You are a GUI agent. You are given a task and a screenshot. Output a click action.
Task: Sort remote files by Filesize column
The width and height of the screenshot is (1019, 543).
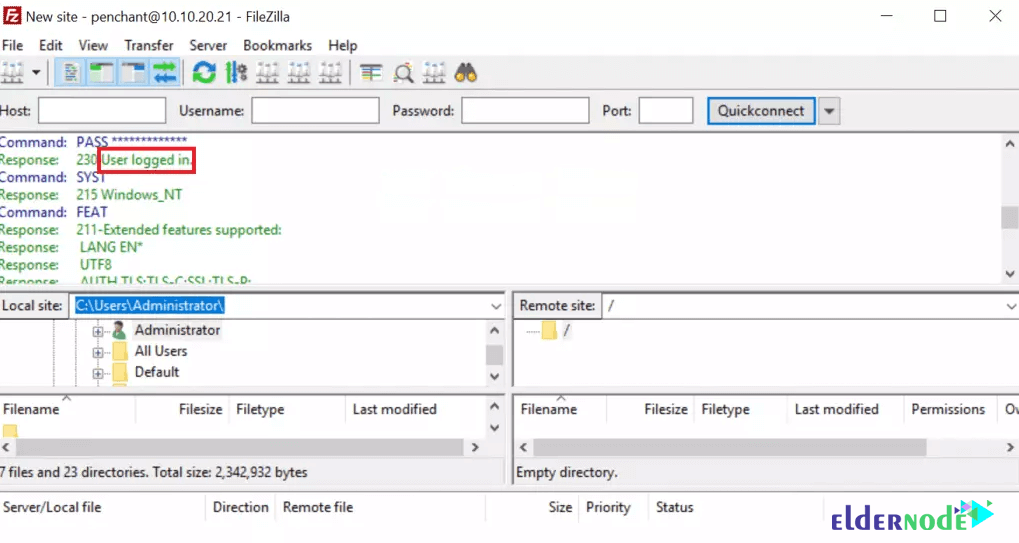pyautogui.click(x=651, y=409)
